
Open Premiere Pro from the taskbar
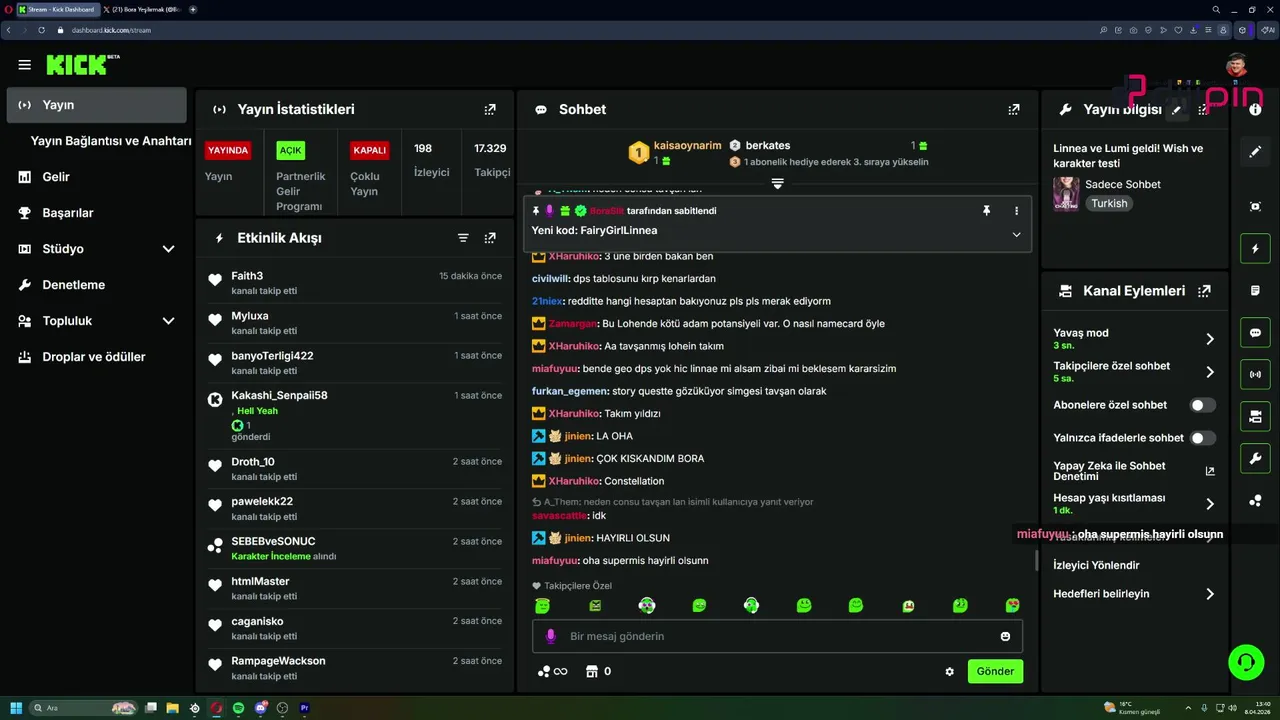coord(305,708)
